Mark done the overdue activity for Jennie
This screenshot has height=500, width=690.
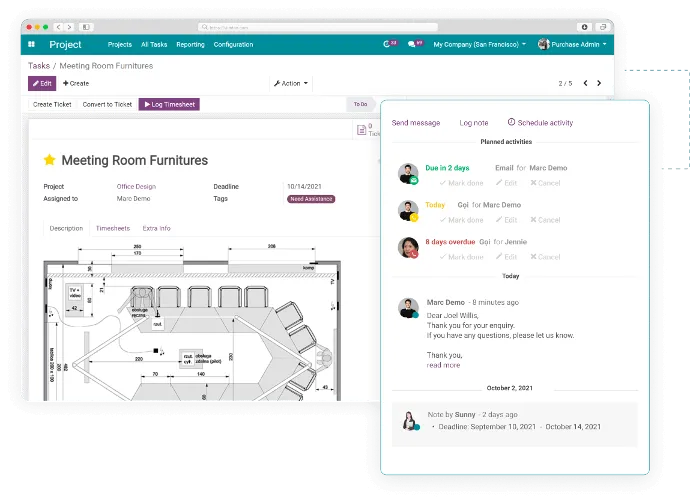click(462, 257)
